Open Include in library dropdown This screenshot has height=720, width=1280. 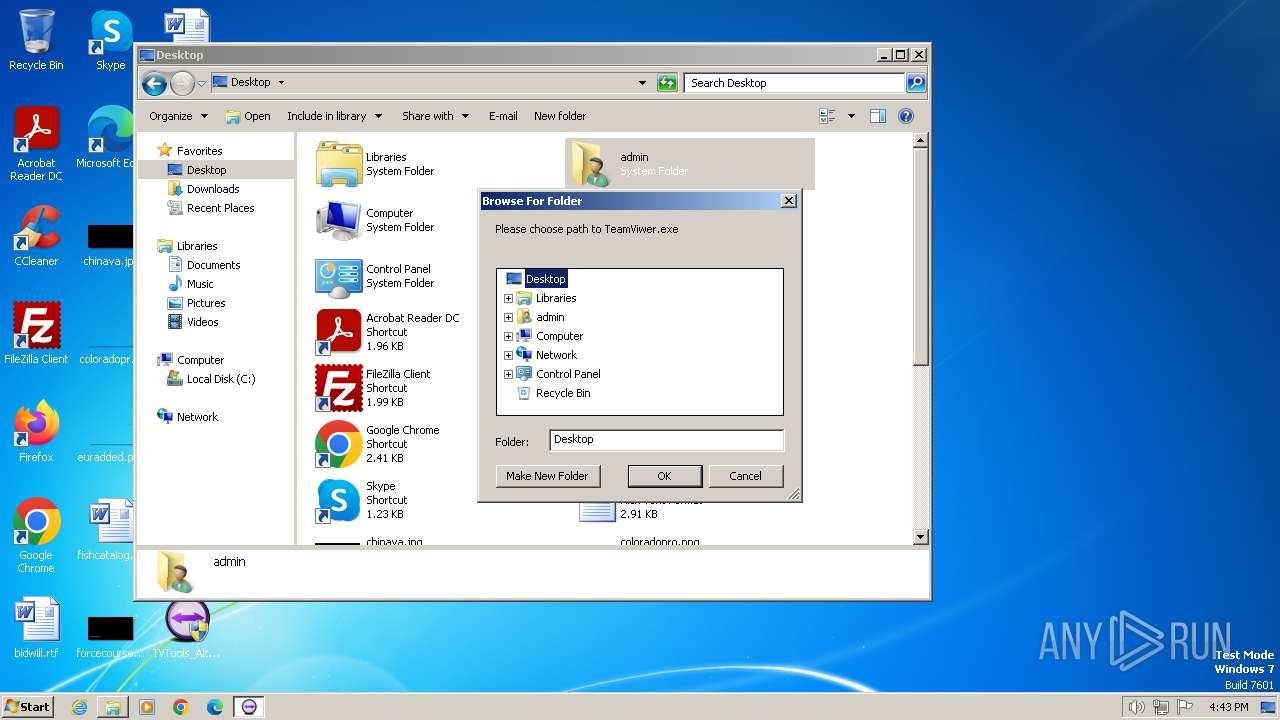[x=334, y=116]
